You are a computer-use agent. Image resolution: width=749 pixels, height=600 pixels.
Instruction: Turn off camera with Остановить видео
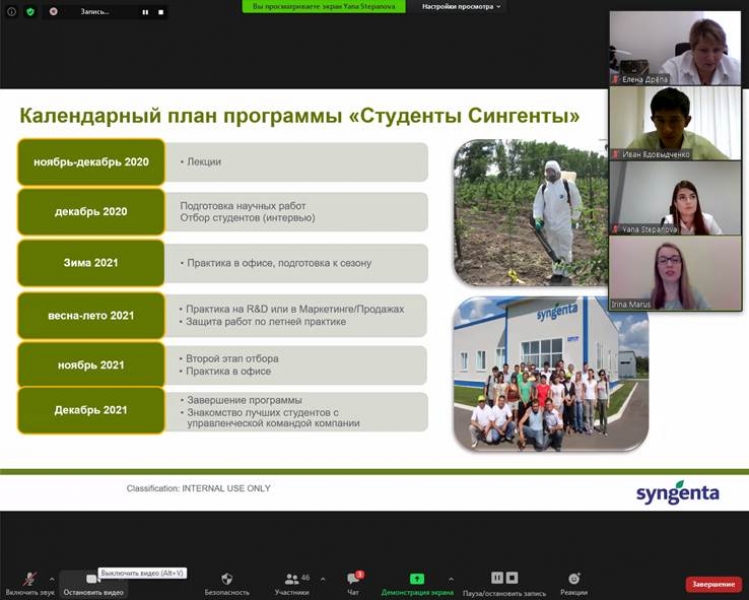point(94,584)
